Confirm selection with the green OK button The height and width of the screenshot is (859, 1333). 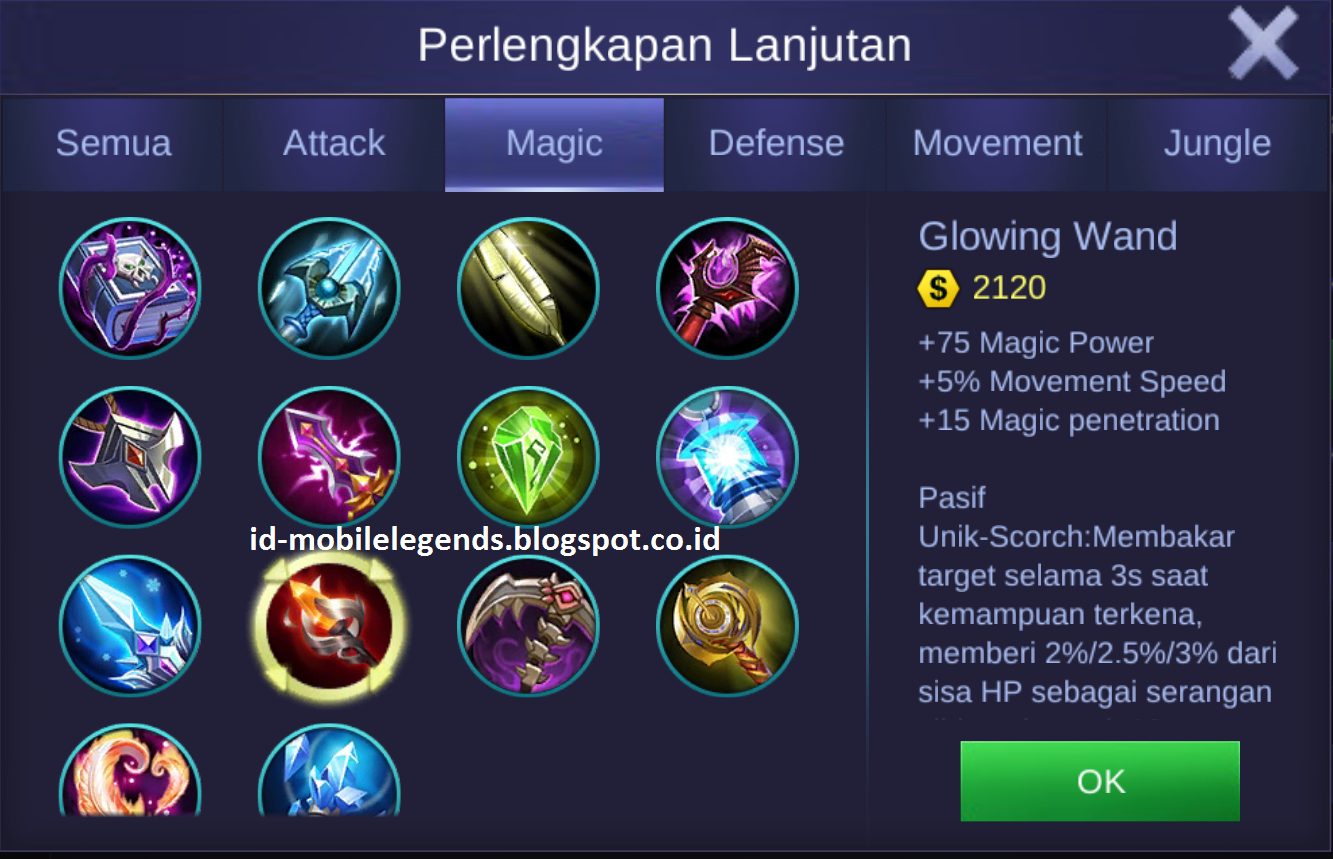point(1100,781)
